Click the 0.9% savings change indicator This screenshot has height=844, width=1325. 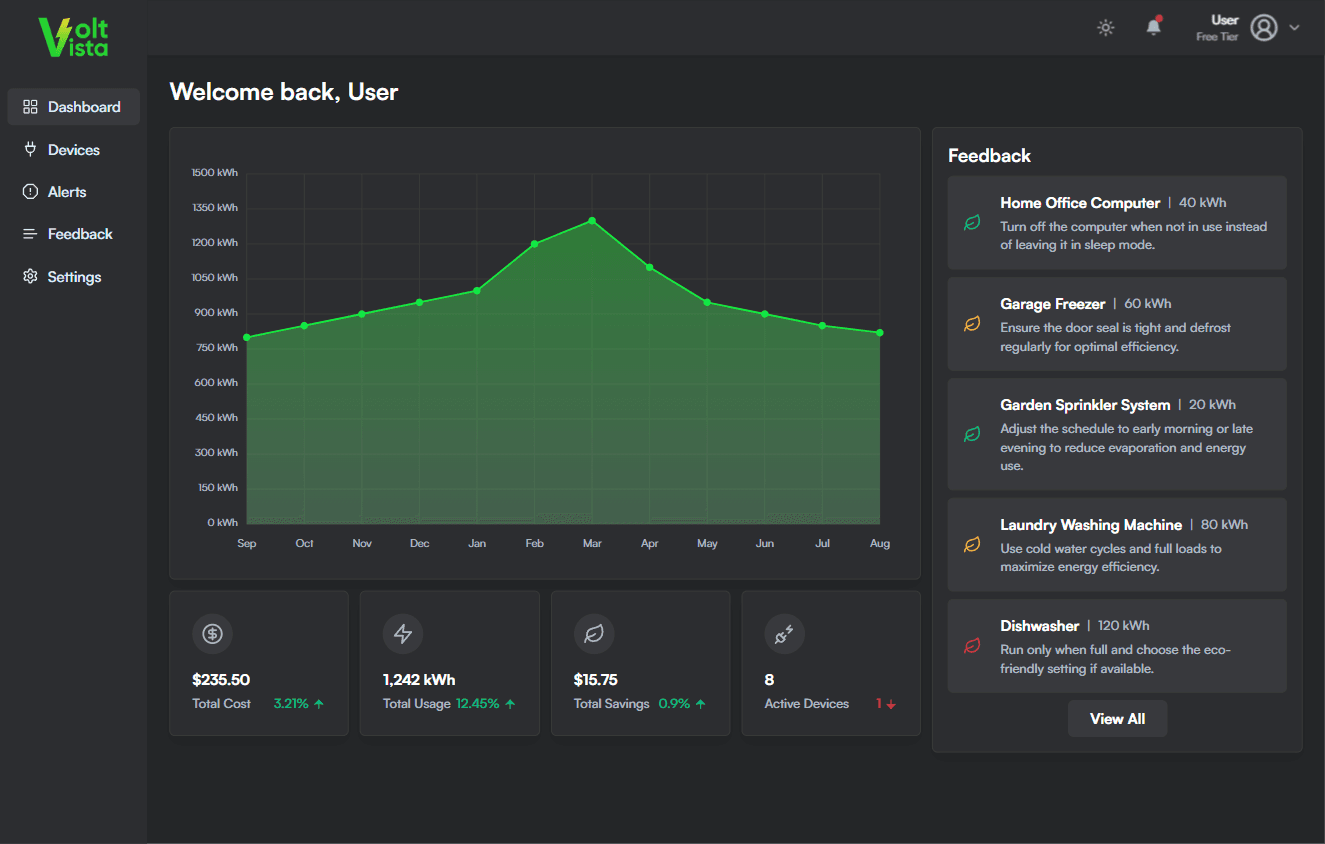682,704
